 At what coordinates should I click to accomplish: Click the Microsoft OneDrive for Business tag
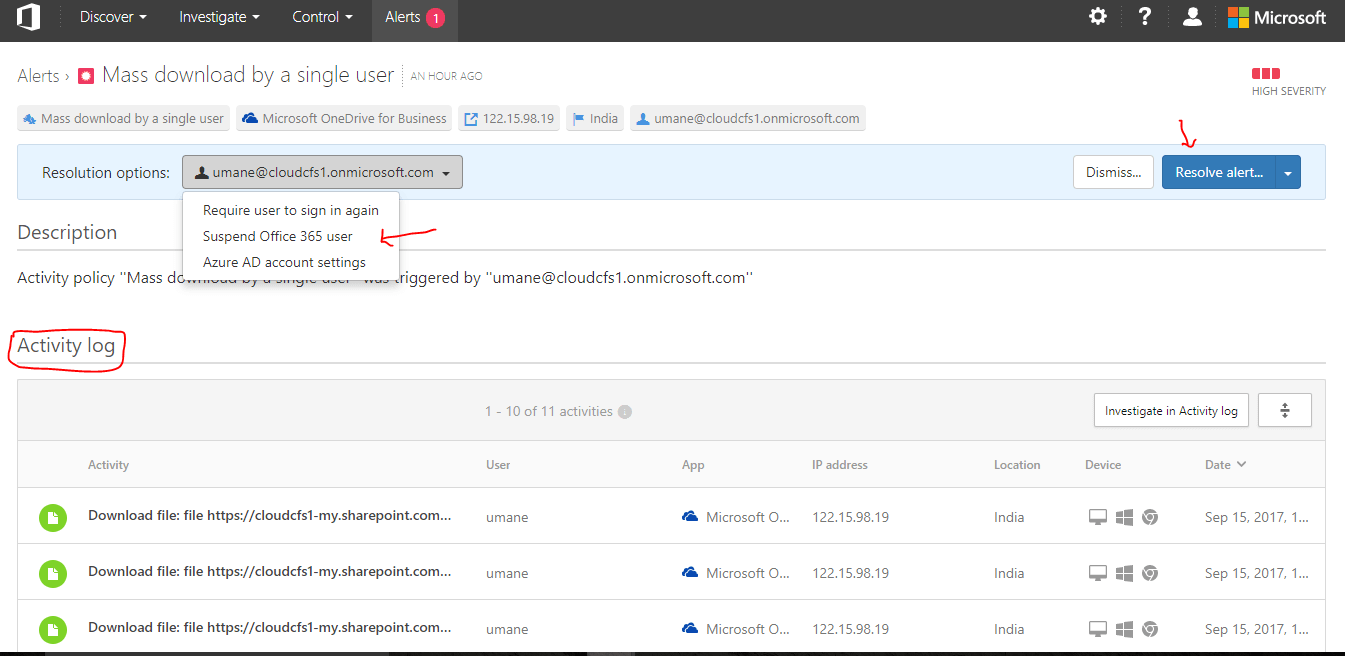coord(344,118)
